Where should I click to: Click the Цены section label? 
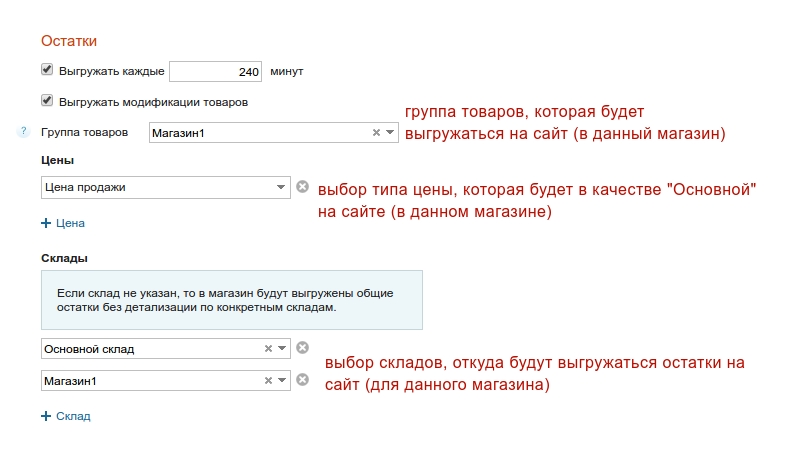[57, 160]
